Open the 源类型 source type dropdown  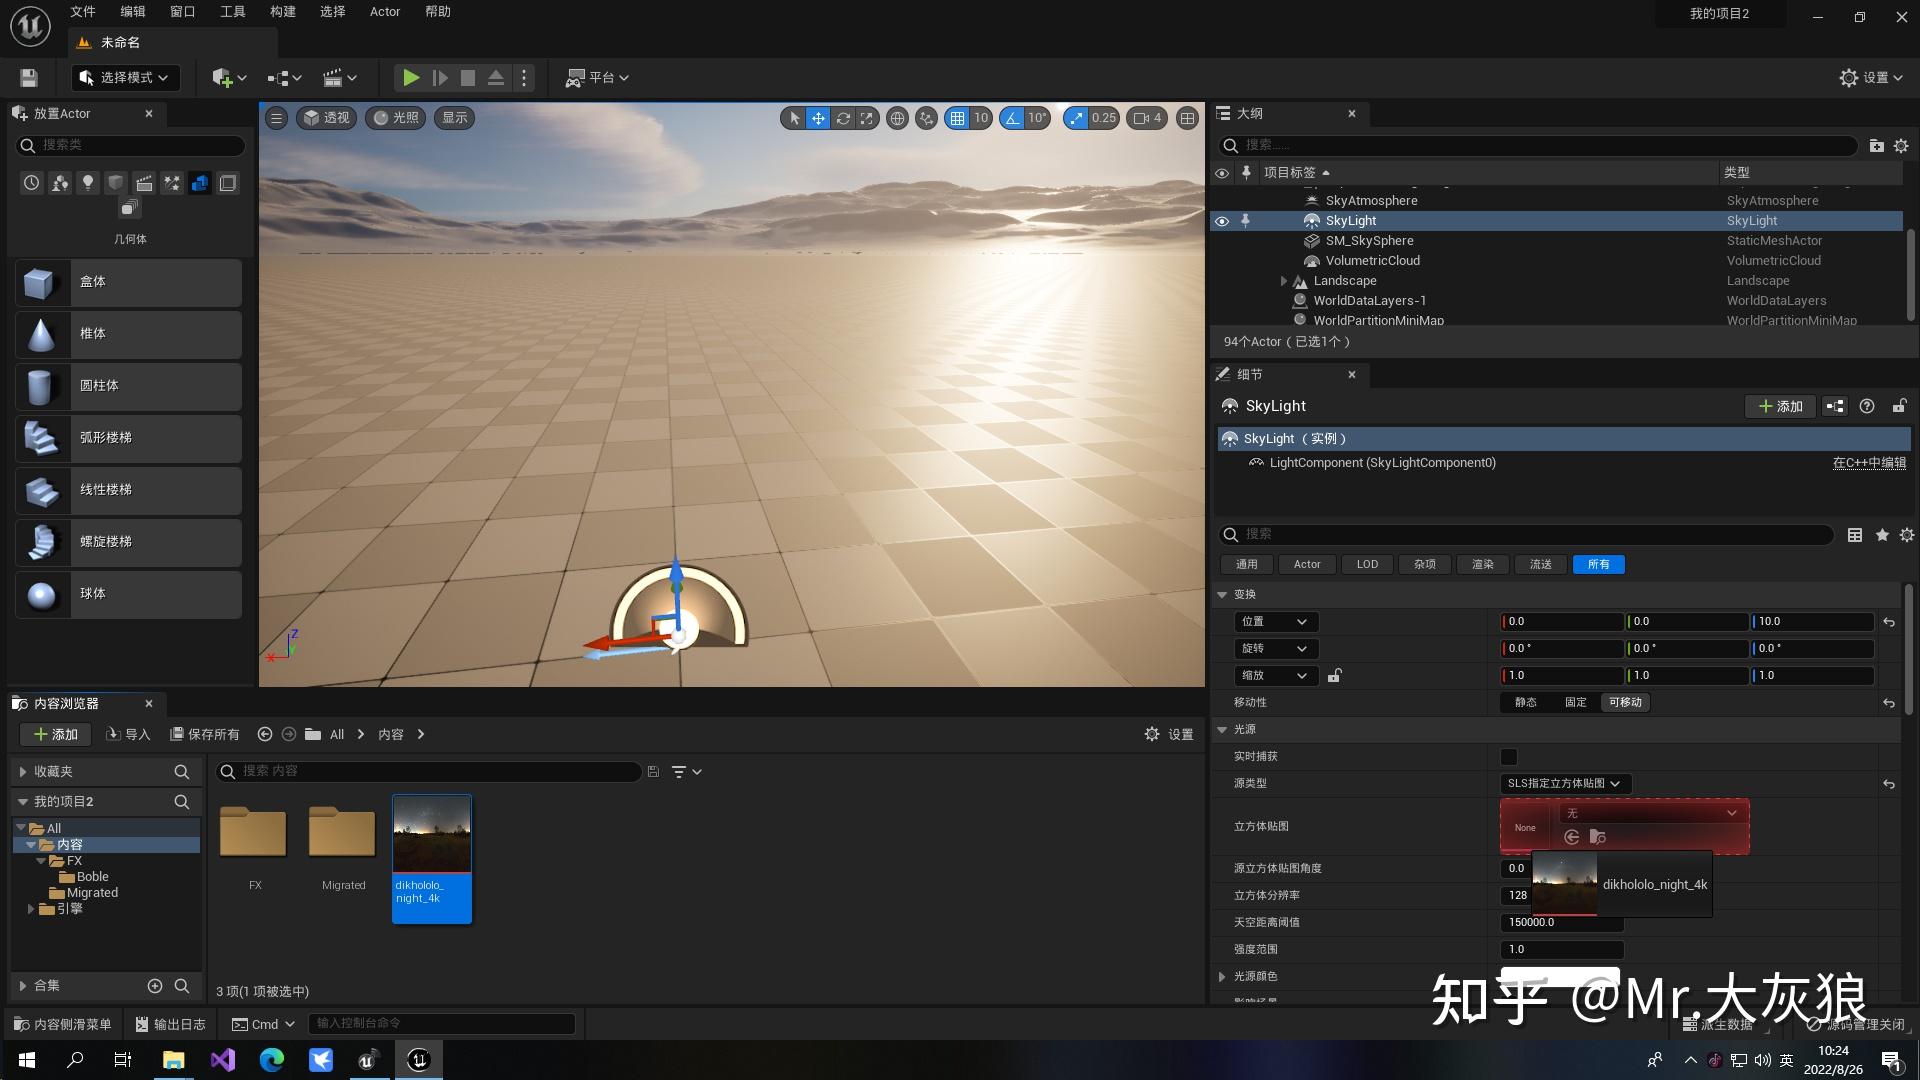pyautogui.click(x=1563, y=783)
